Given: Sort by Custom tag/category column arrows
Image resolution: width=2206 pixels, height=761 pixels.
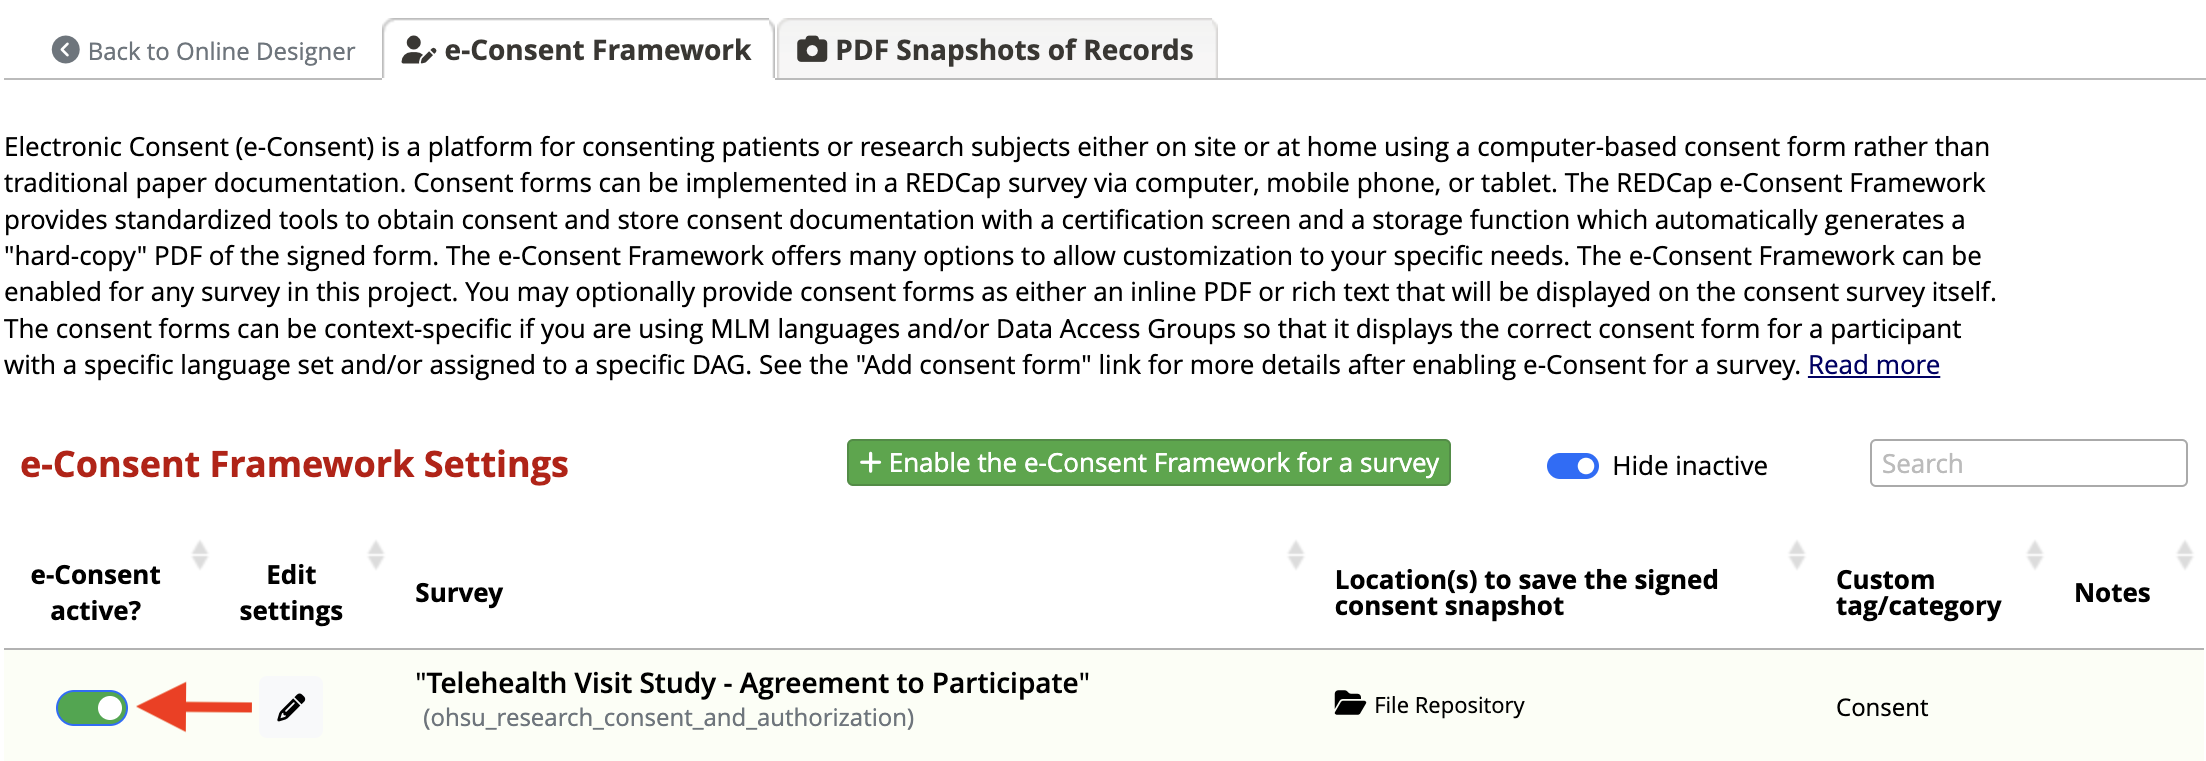Looking at the screenshot, I should tap(2035, 555).
